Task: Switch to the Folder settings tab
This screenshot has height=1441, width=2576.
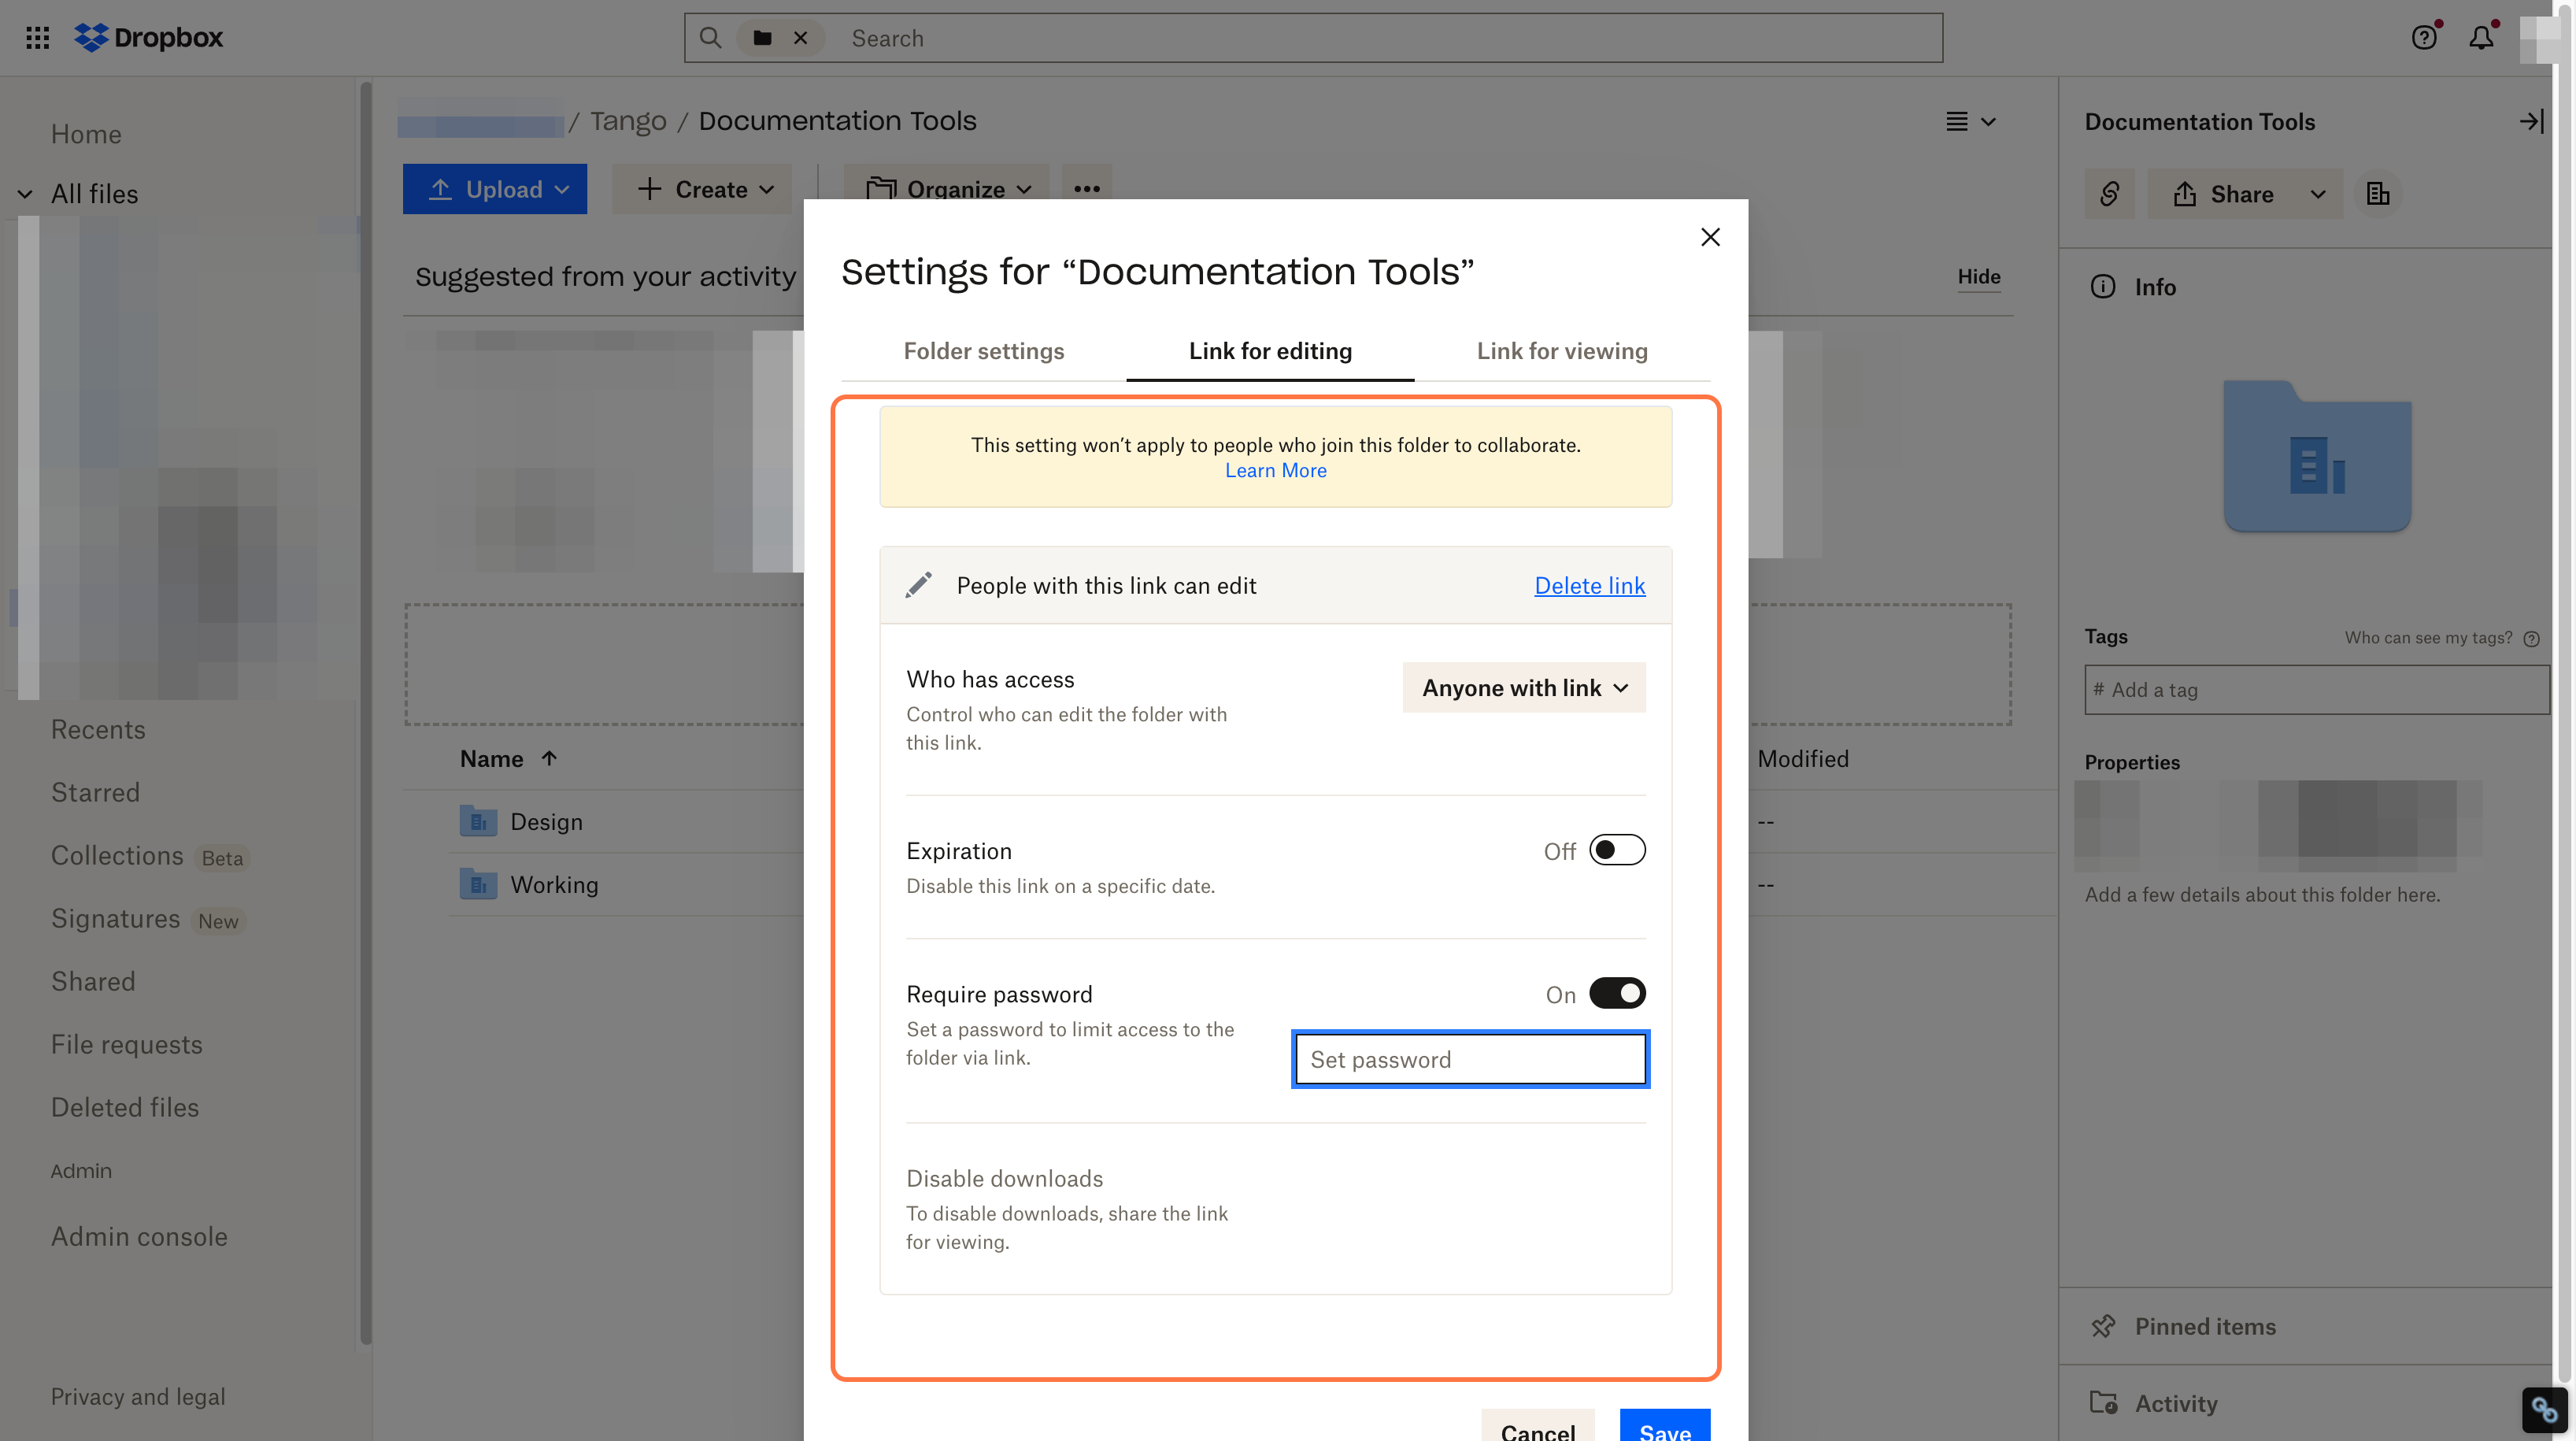Action: [983, 351]
